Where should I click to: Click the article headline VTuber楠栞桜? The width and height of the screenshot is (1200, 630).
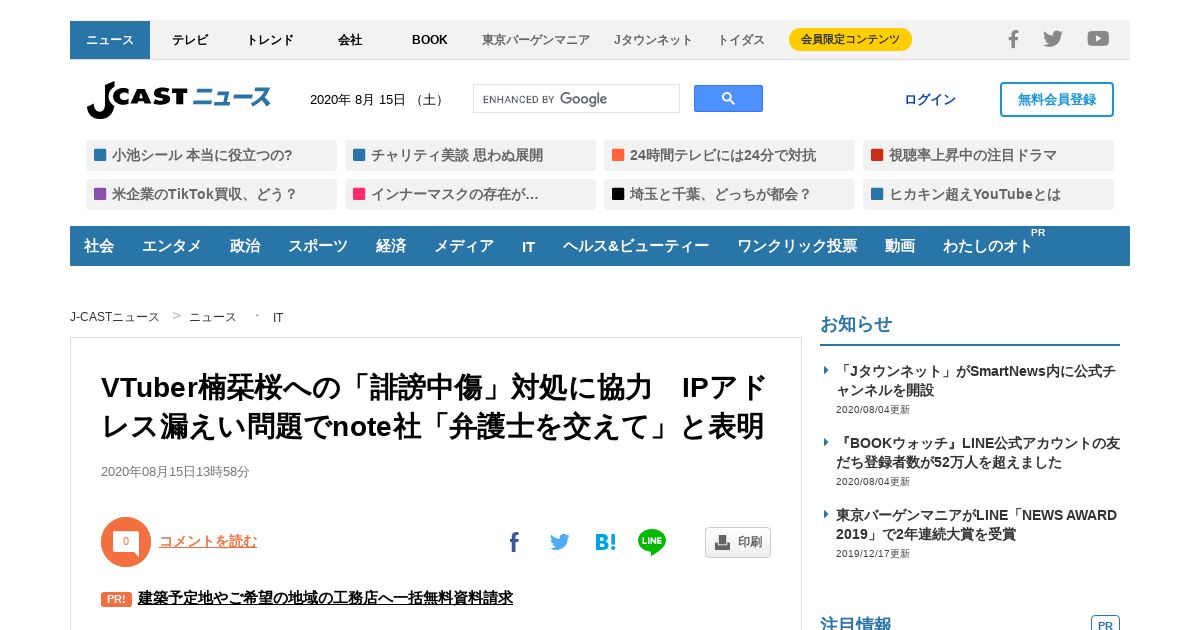point(434,407)
